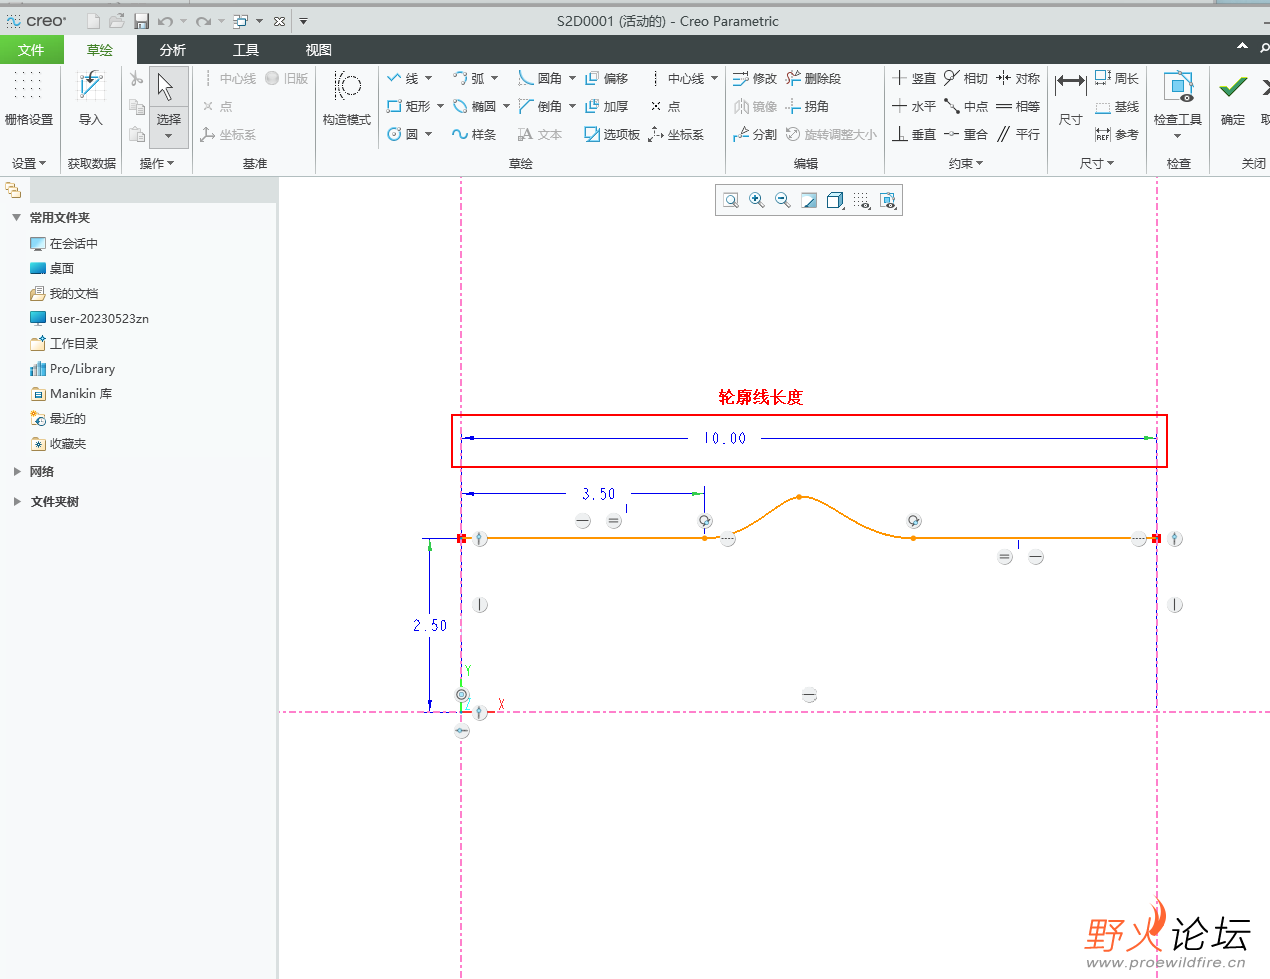Open the dropdown arrow next to 椭圆
This screenshot has width=1270, height=979.
click(x=506, y=106)
